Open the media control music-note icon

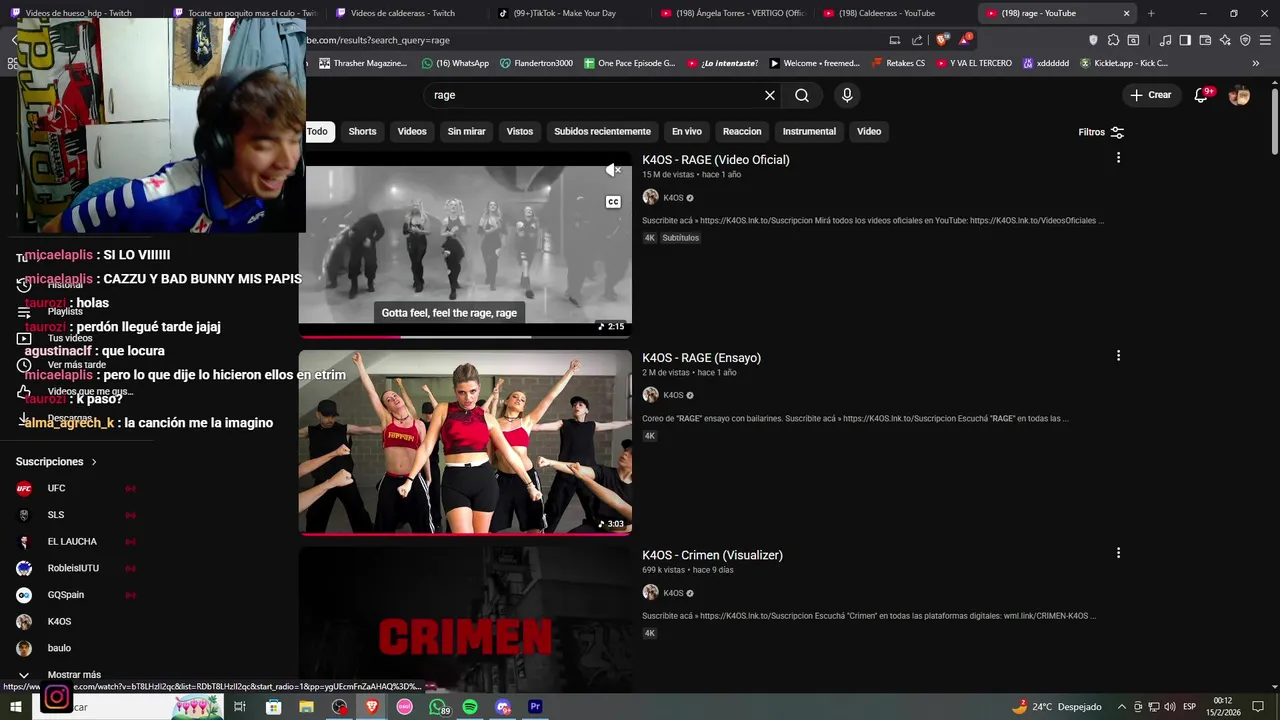1165,40
